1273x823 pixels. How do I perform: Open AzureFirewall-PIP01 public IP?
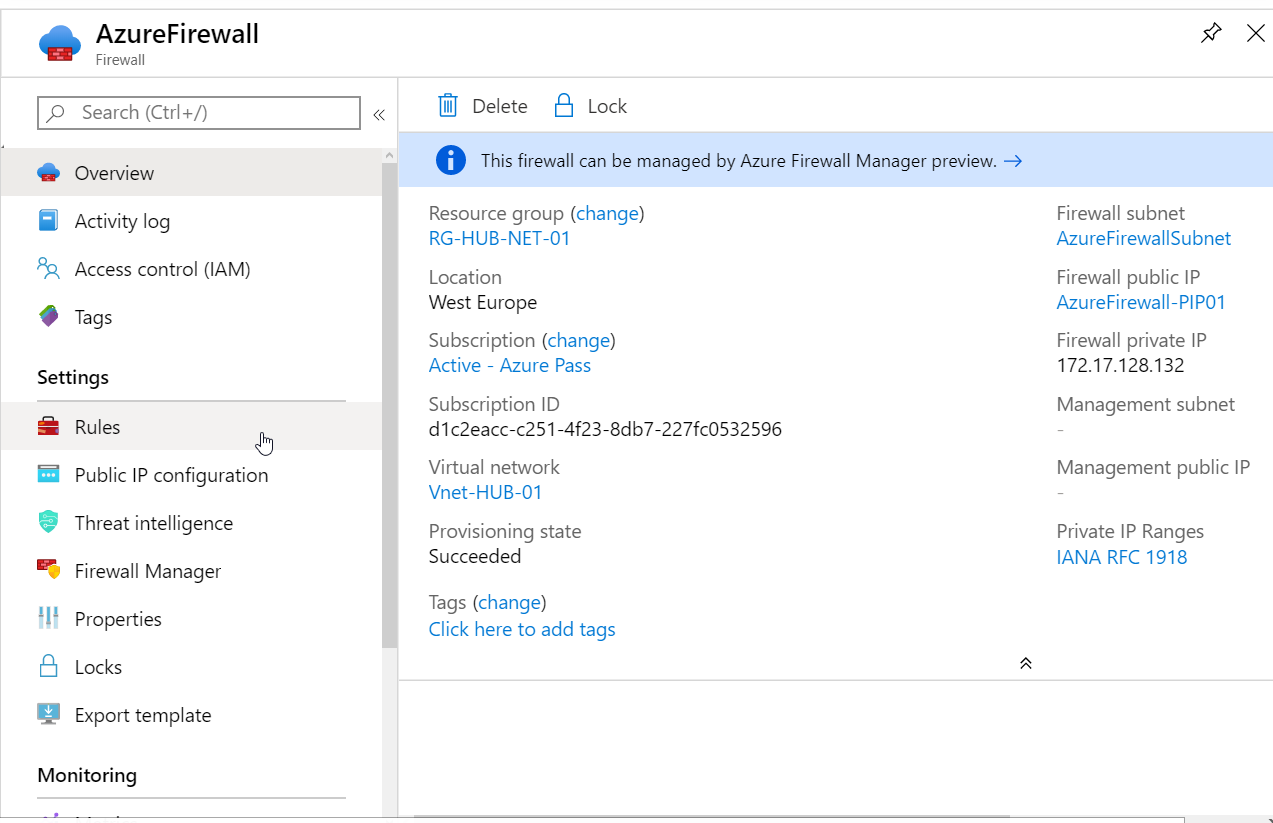[x=1141, y=302]
